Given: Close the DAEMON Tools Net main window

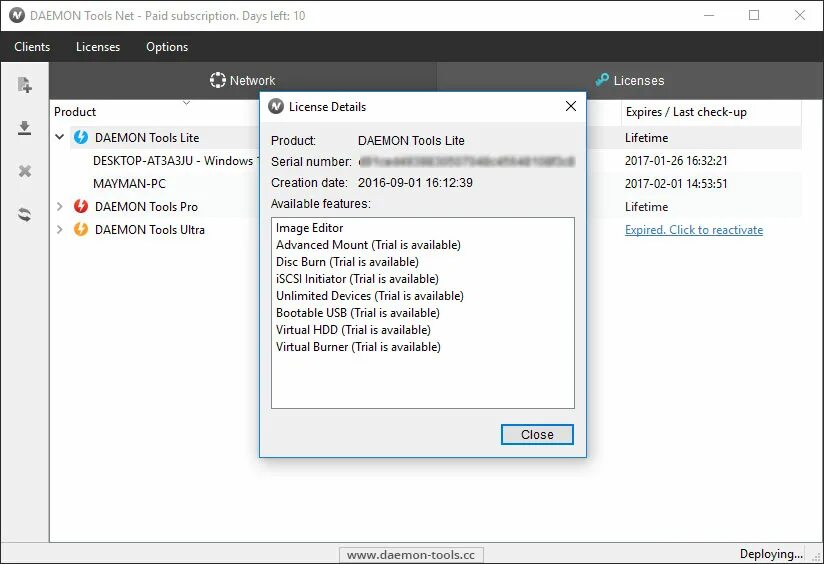Looking at the screenshot, I should pyautogui.click(x=800, y=15).
